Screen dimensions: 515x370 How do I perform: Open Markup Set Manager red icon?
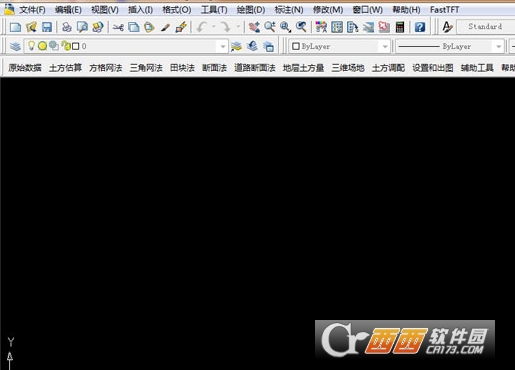pos(384,27)
